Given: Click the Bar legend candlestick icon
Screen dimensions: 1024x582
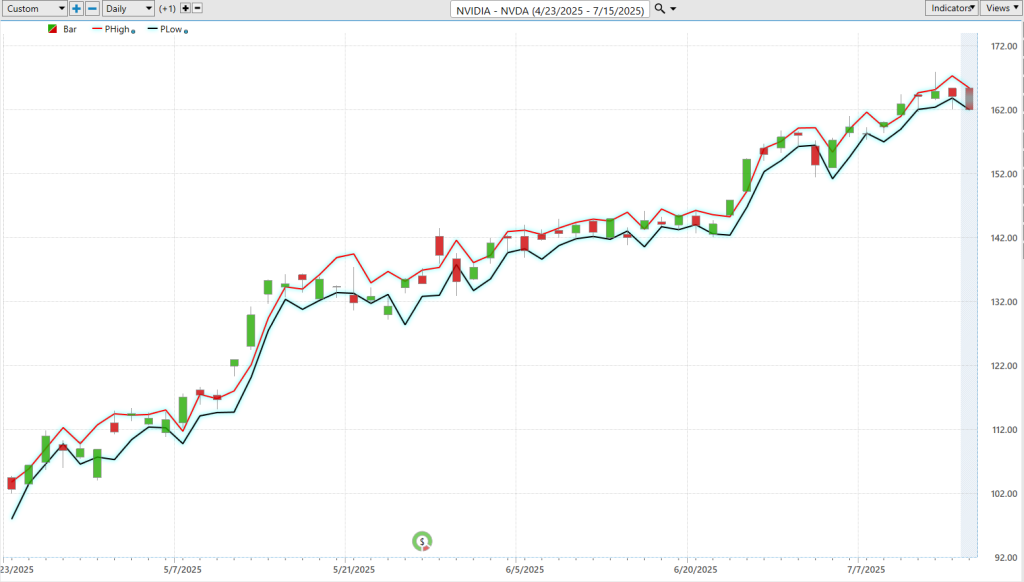Looking at the screenshot, I should click(53, 30).
